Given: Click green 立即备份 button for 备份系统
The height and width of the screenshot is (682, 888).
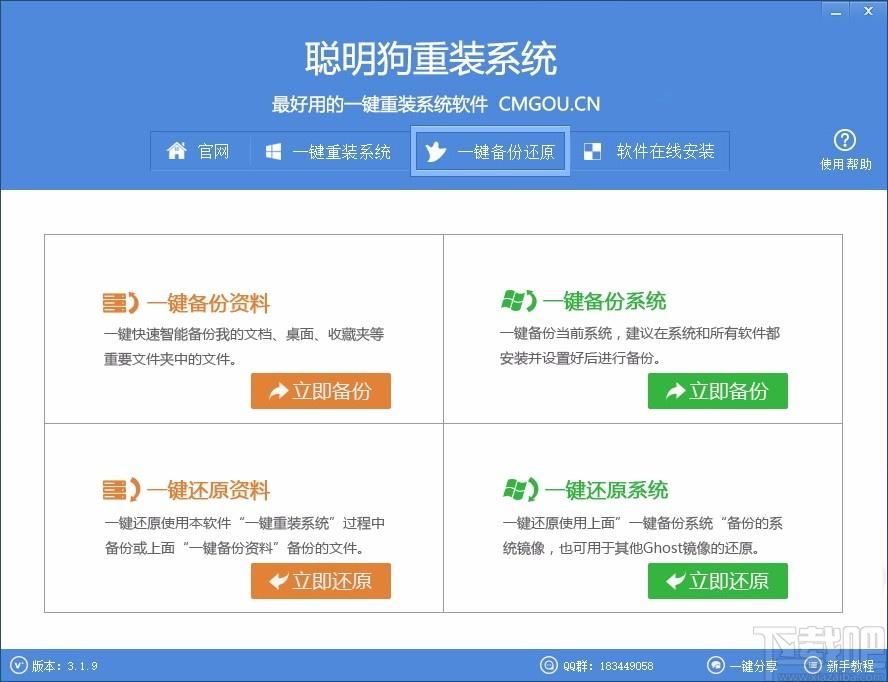Looking at the screenshot, I should click(718, 391).
